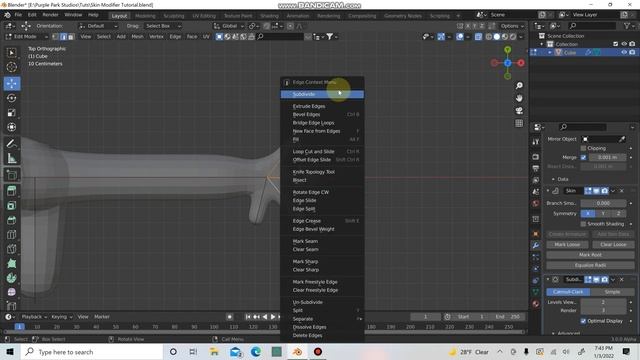Choose Dissolve Edges in context menu
Image resolution: width=640 pixels, height=360 pixels.
[322, 327]
